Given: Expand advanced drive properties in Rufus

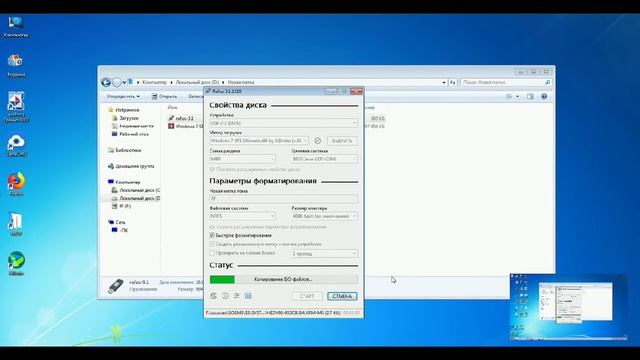Looking at the screenshot, I should [255, 169].
